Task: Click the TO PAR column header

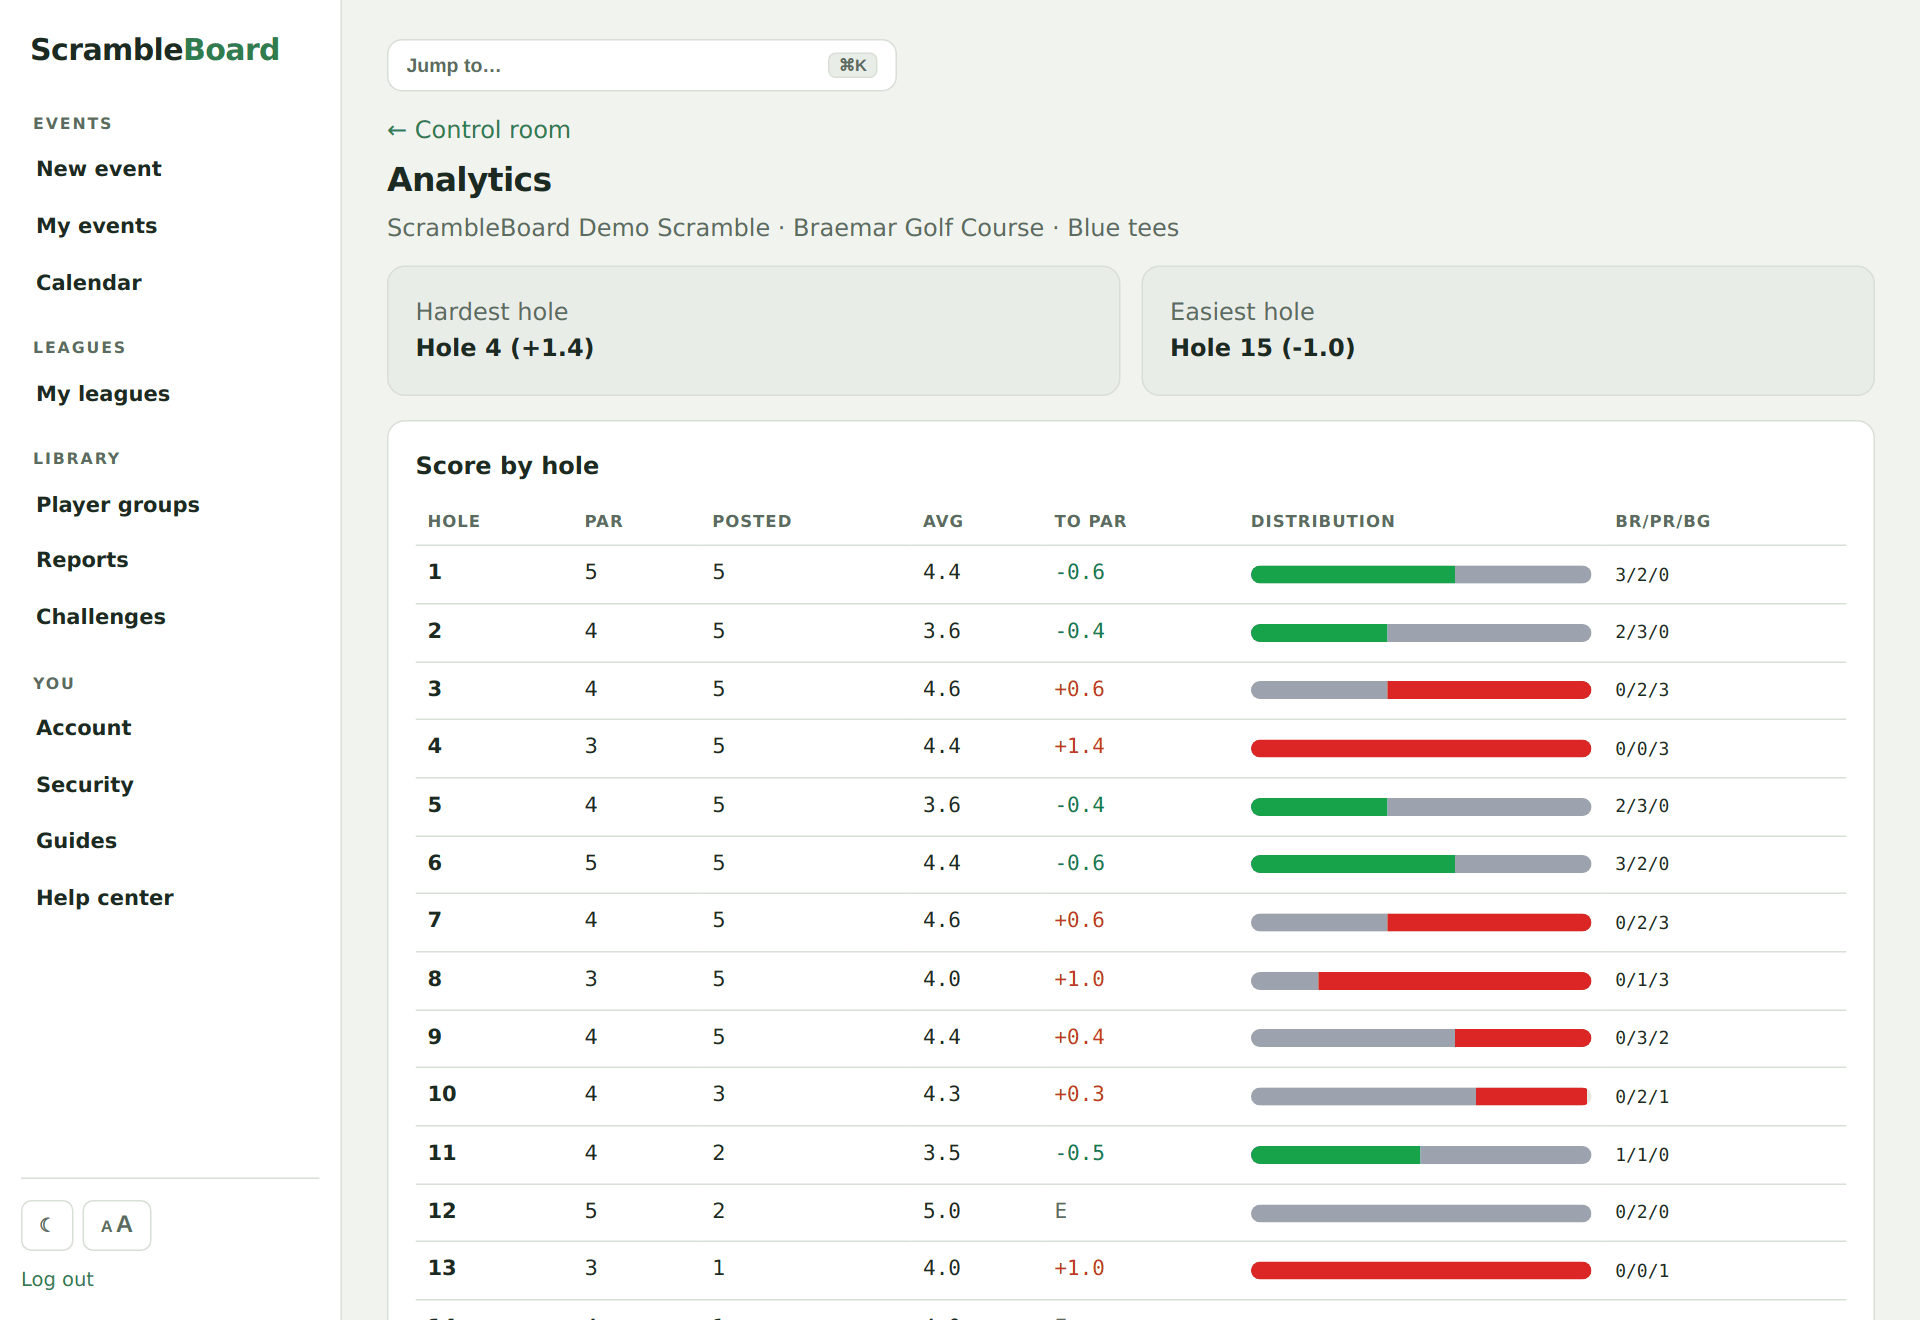Action: click(1090, 521)
